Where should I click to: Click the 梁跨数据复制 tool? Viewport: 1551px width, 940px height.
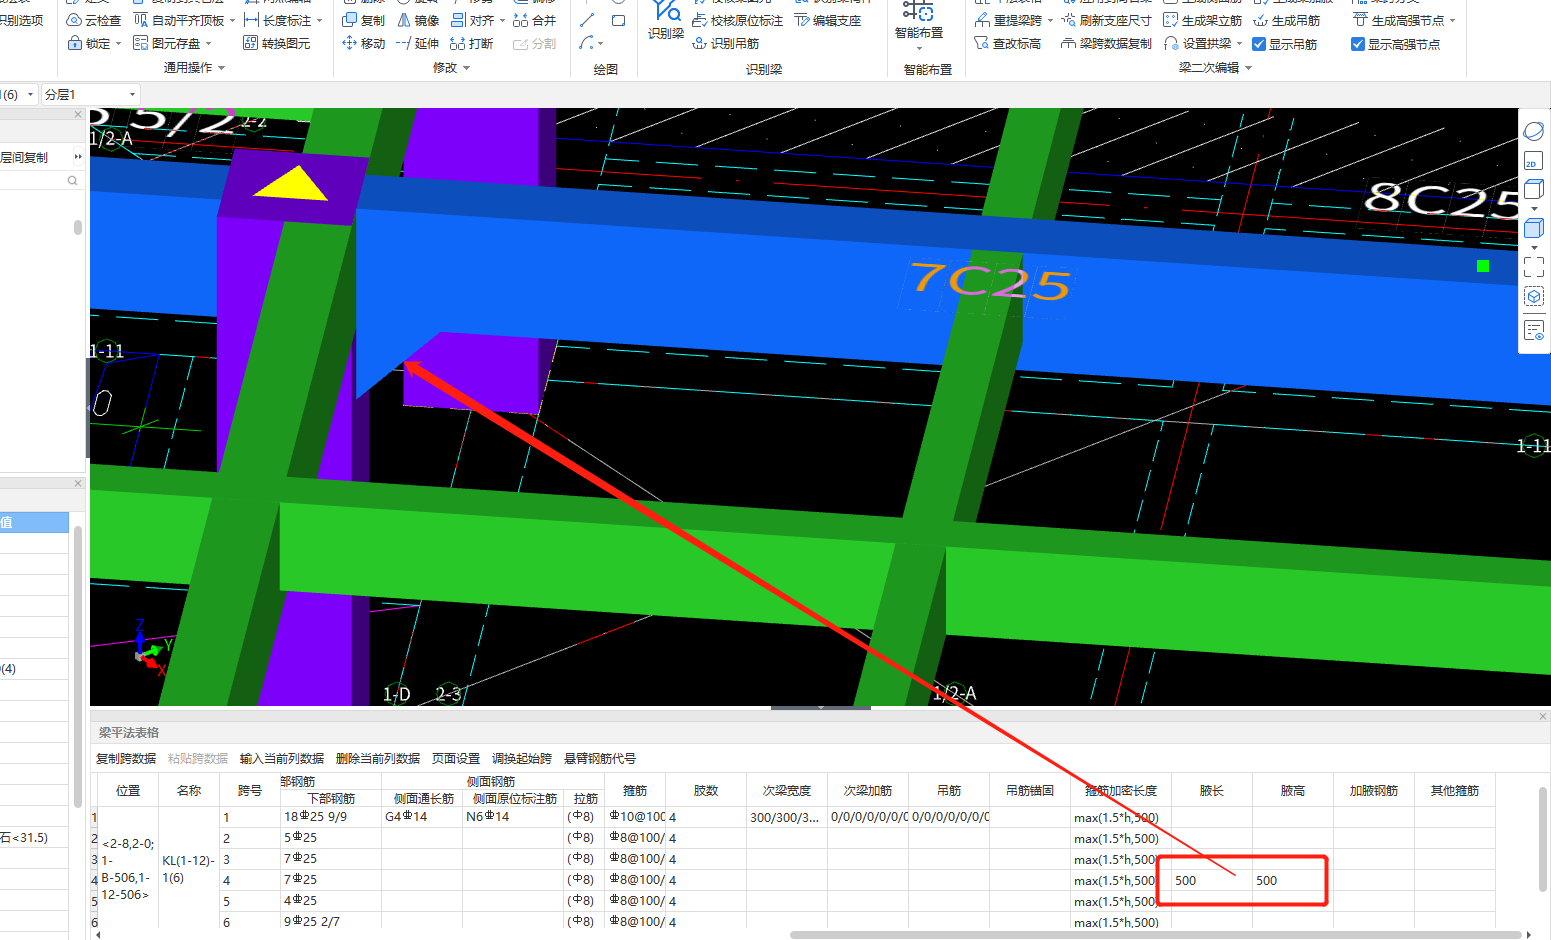pyautogui.click(x=1106, y=43)
